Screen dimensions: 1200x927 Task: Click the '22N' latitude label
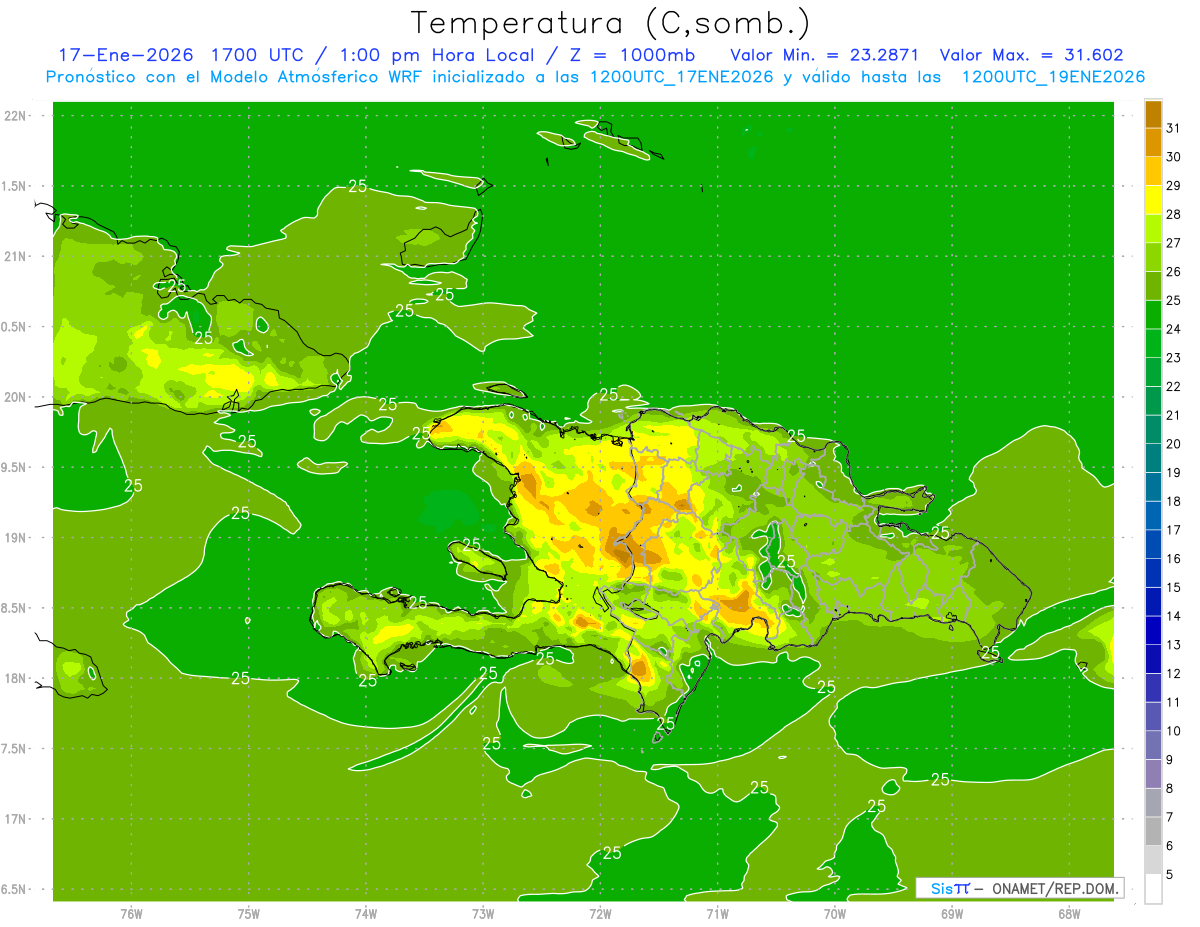[x=16, y=116]
